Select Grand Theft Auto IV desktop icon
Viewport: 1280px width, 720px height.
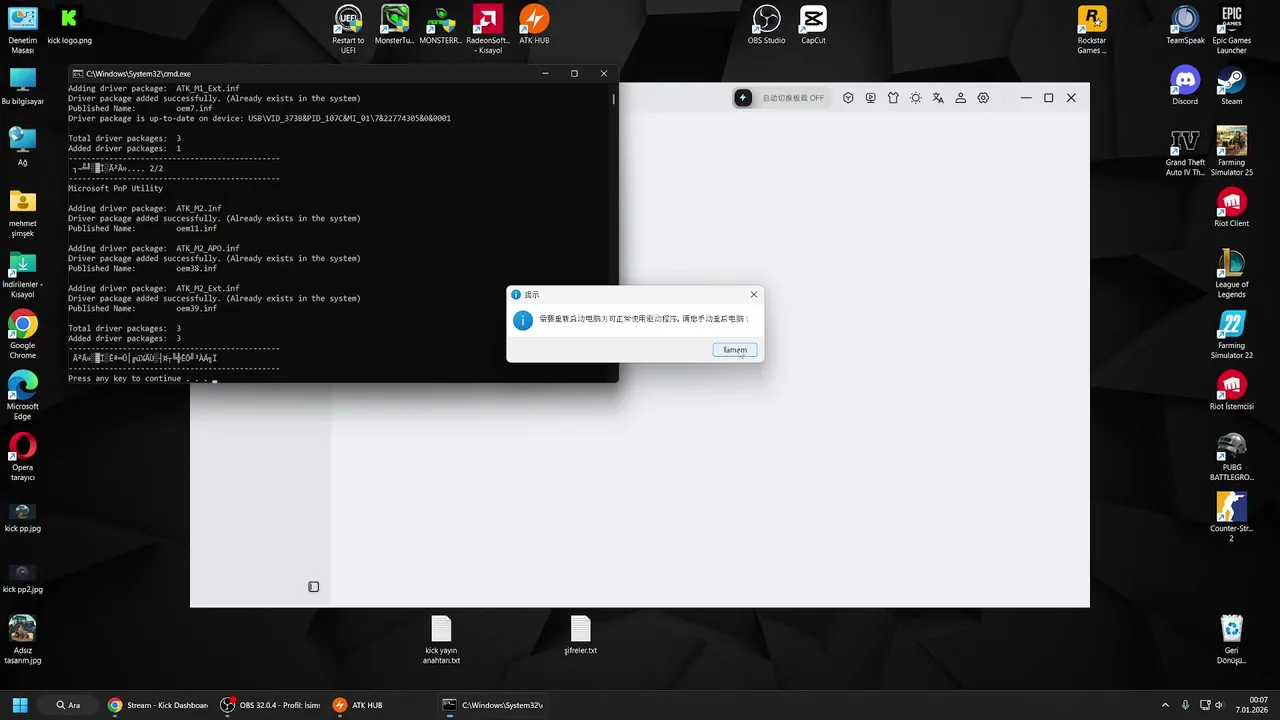click(1185, 152)
